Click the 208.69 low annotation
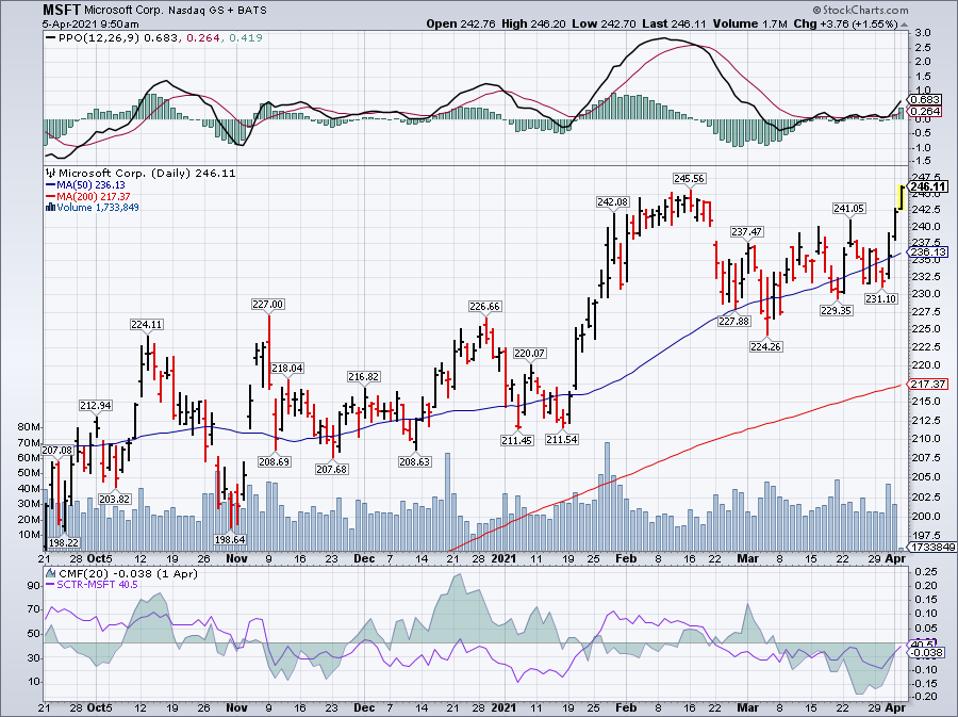Screen dimensions: 958x717 click(x=274, y=462)
